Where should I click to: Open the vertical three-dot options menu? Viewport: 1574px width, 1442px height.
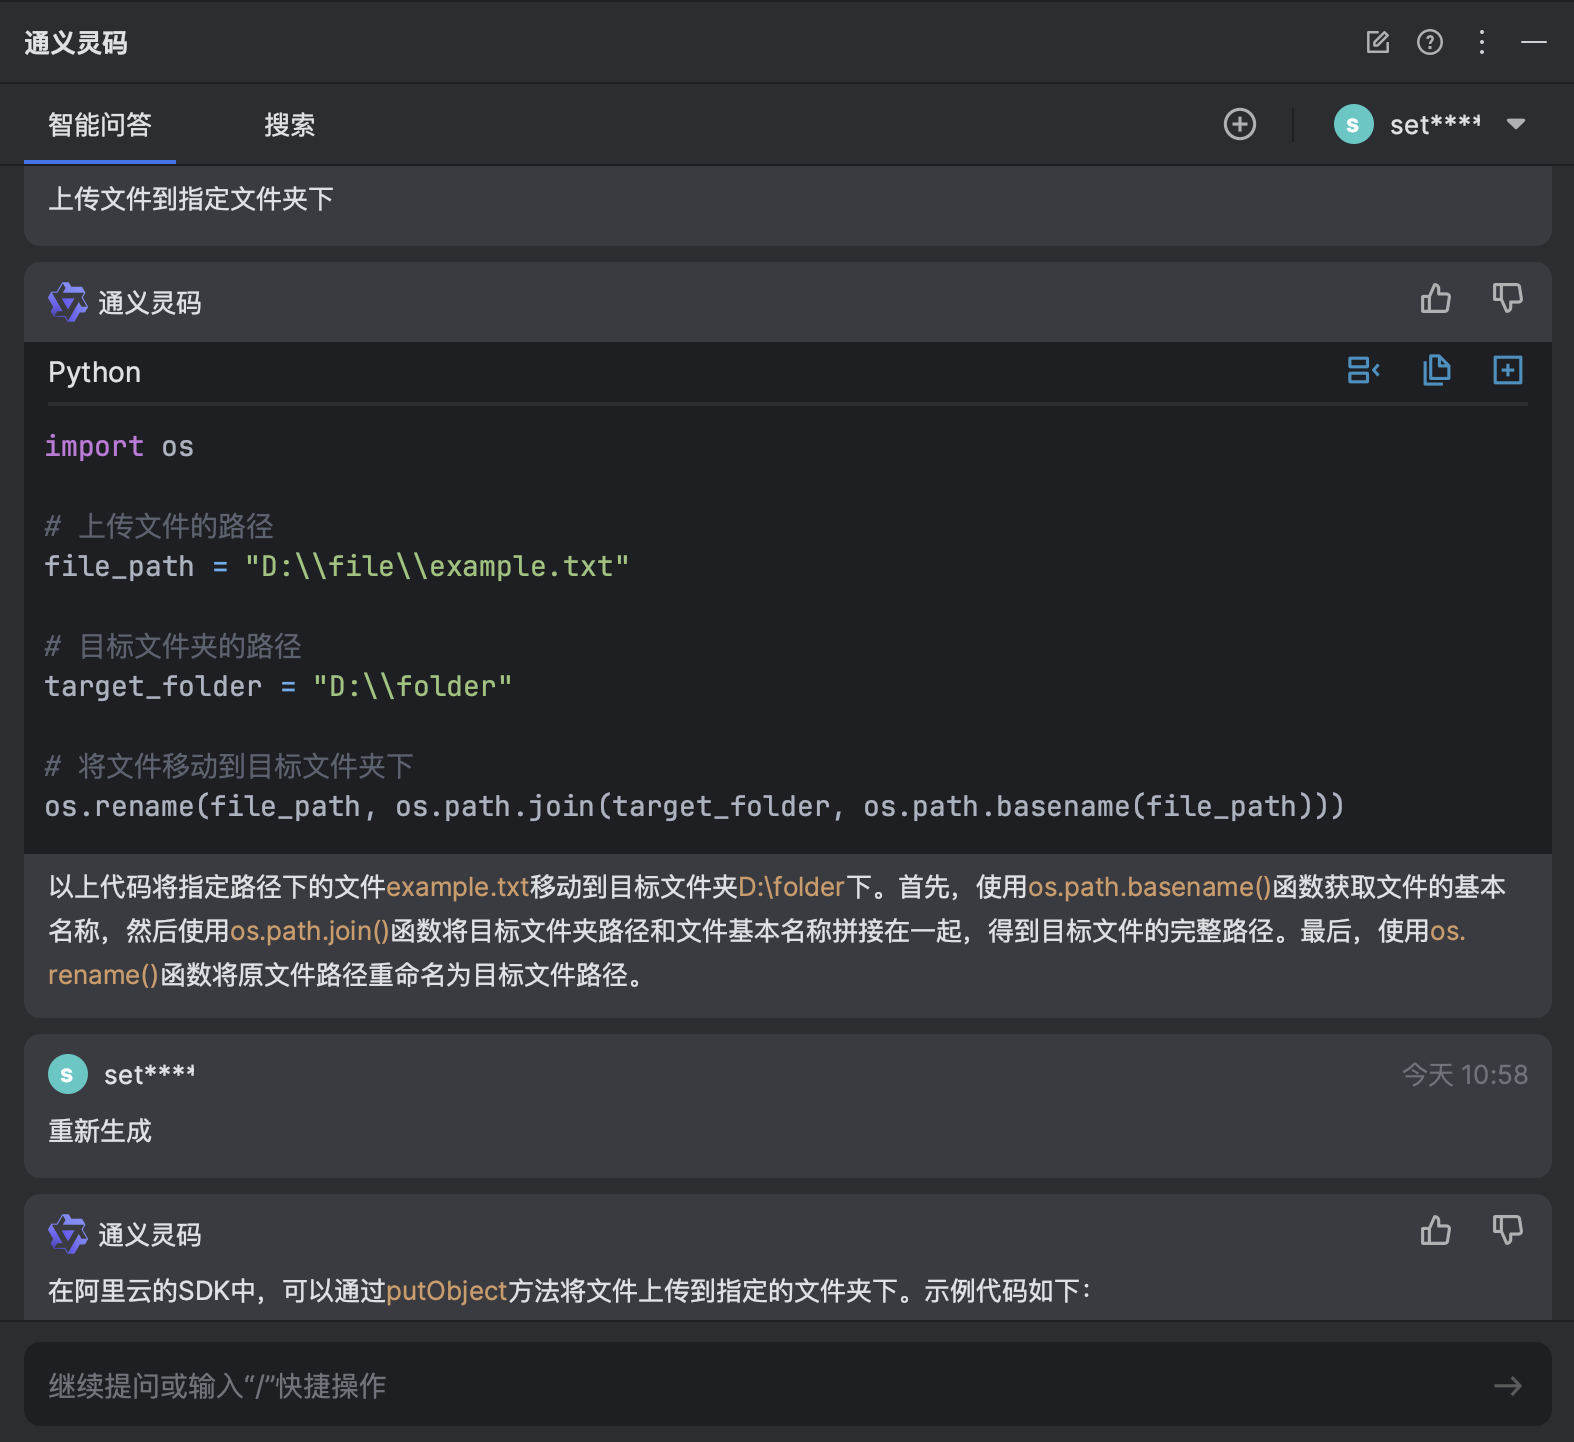coord(1482,42)
